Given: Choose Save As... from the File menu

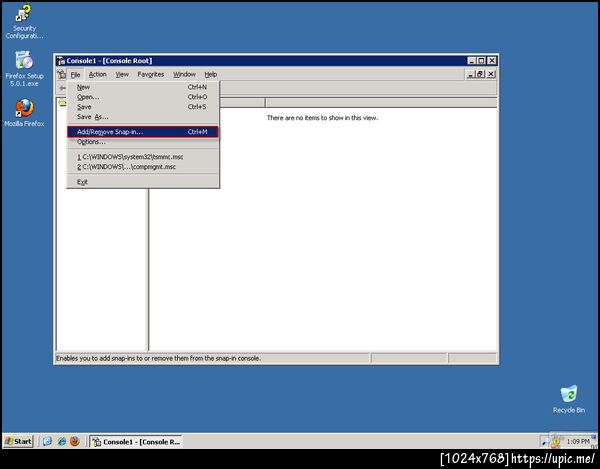Looking at the screenshot, I should pos(143,117).
